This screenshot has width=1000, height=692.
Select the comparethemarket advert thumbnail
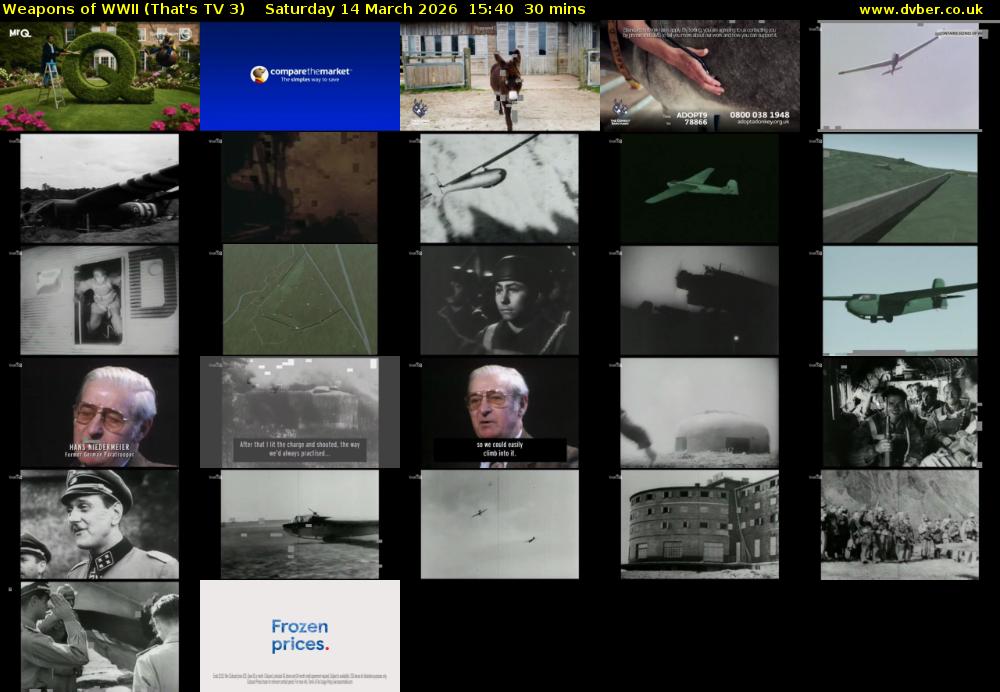(300, 77)
